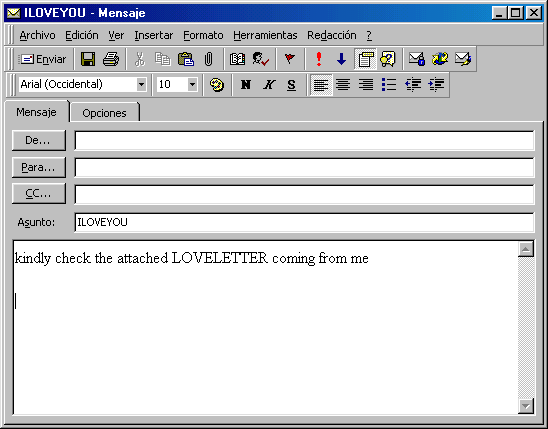This screenshot has height=429, width=548.
Task: Click the Print icon in toolbar
Action: tap(111, 59)
